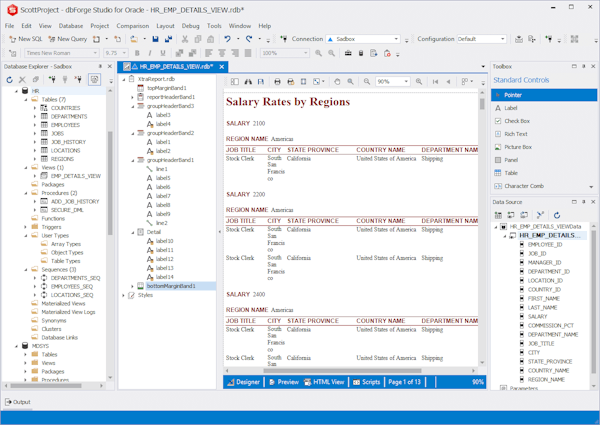600x425 pixels.
Task: Save the current document with the floppy icon
Action: 155,39
